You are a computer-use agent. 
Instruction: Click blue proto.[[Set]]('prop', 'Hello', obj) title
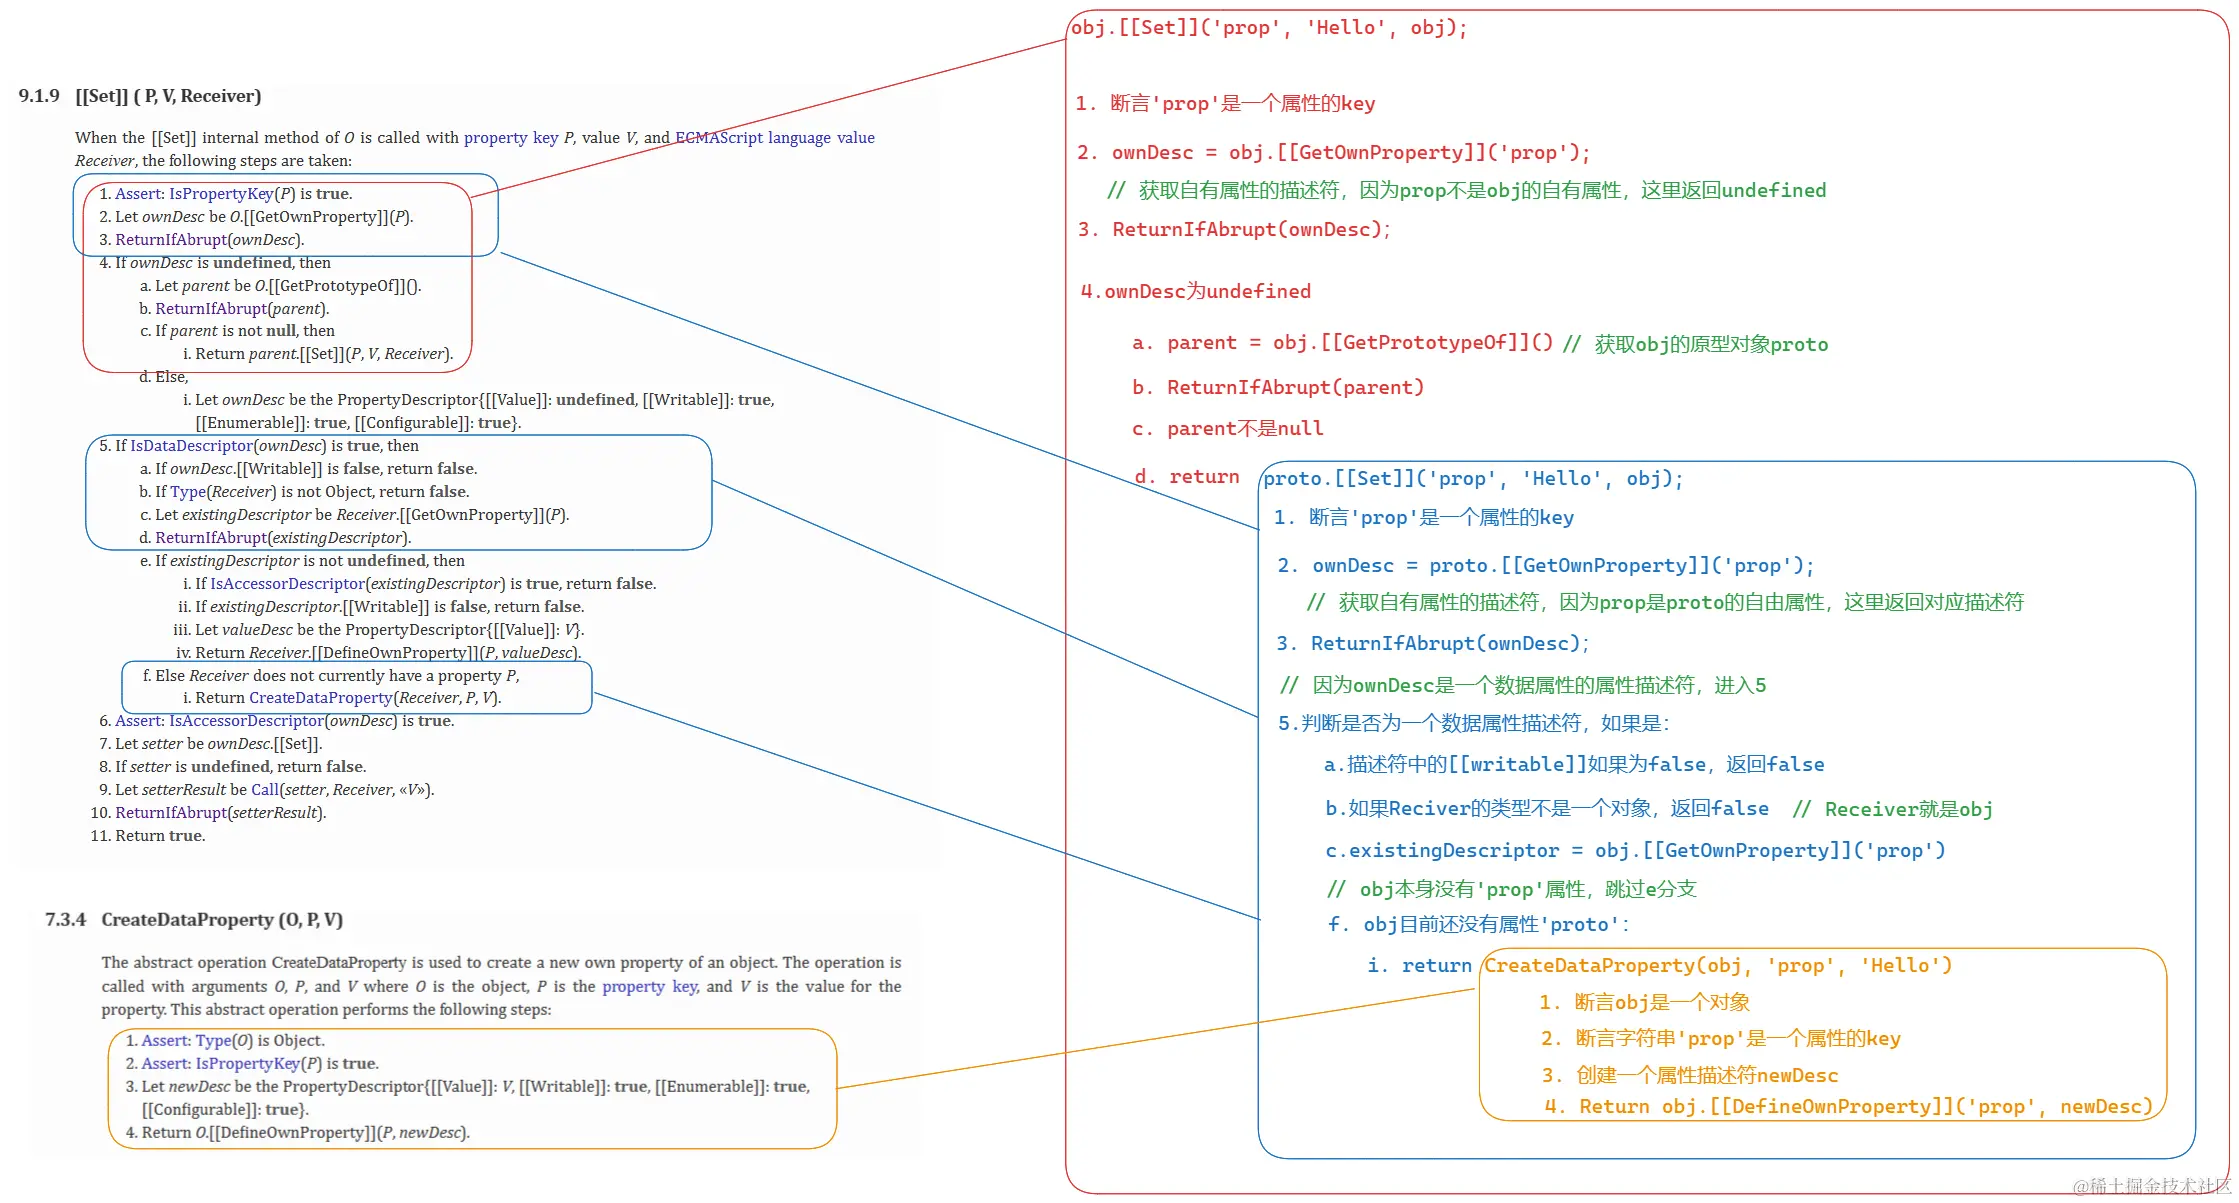coord(1472,479)
